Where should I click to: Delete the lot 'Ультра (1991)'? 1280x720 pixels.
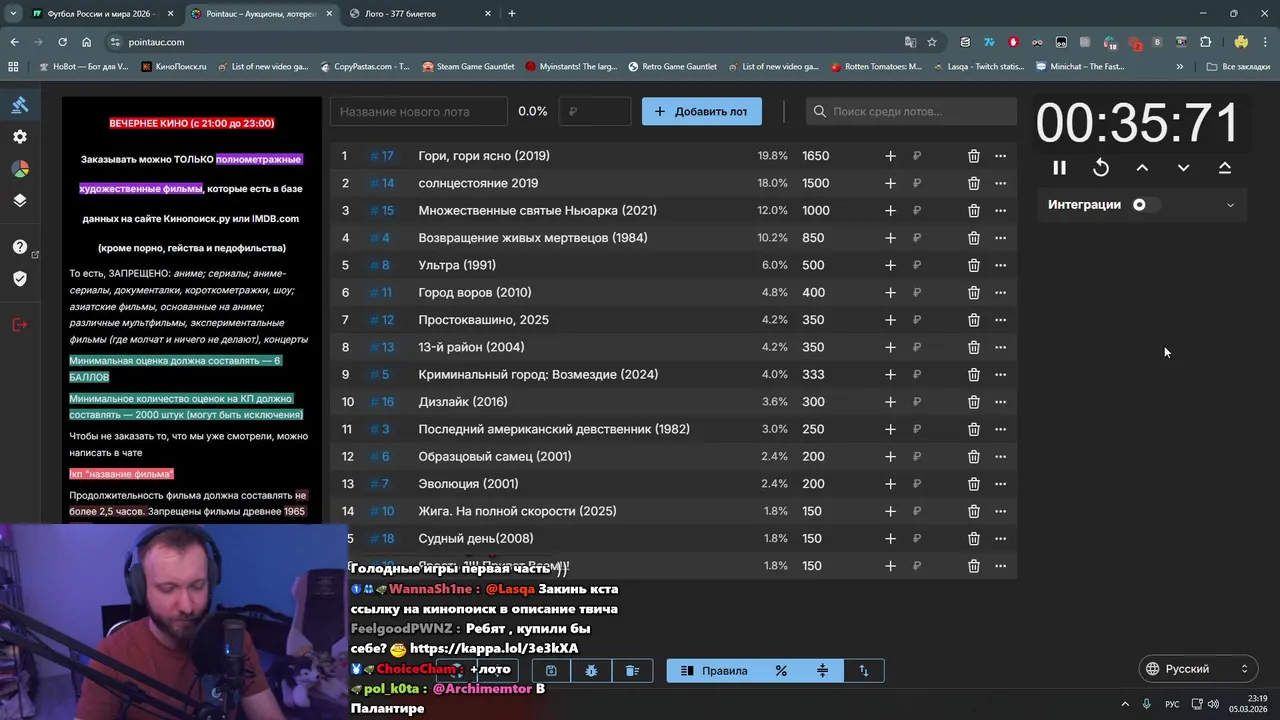[973, 265]
